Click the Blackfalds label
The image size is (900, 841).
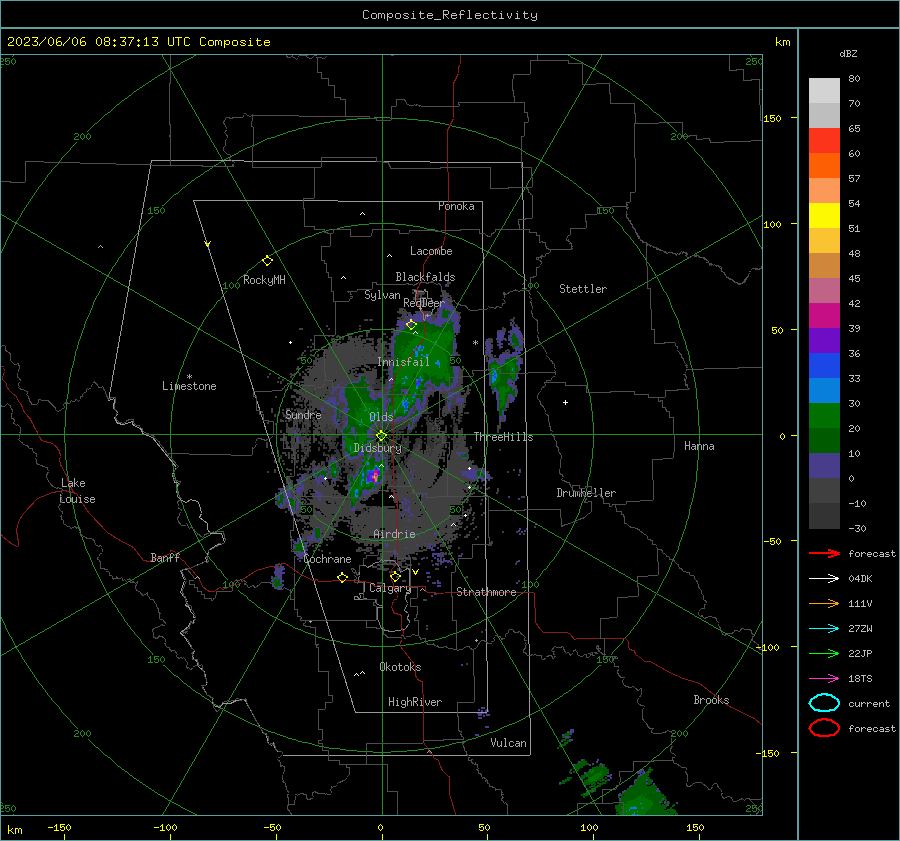(425, 277)
